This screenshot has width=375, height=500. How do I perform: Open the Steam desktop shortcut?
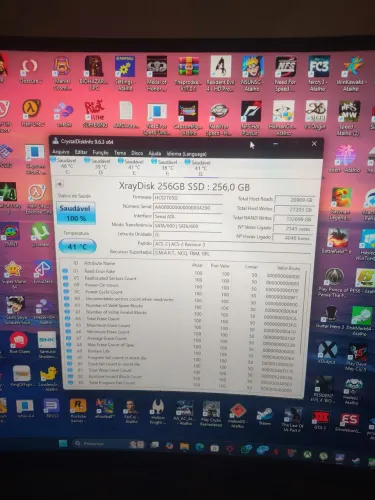[265, 416]
